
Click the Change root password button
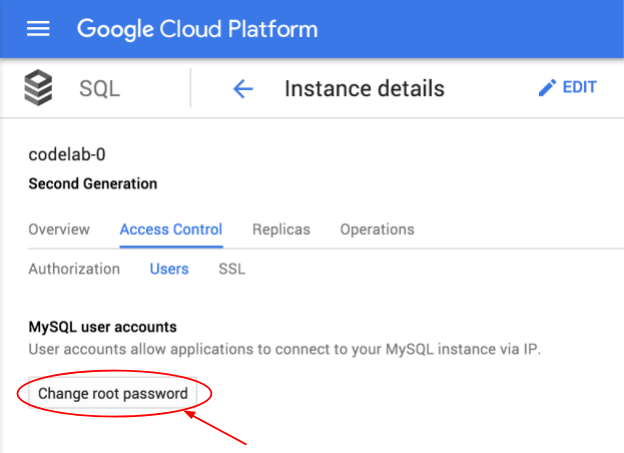(x=113, y=393)
